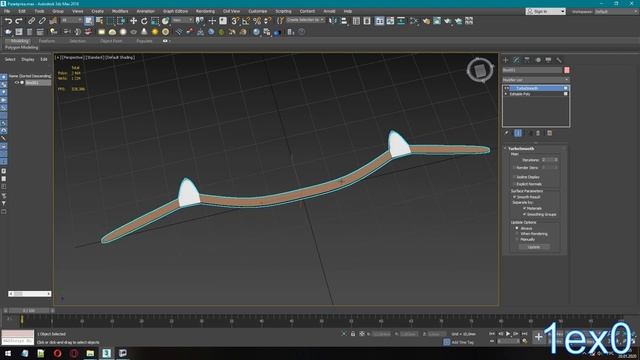Open the Animation menu
This screenshot has height=360, width=640.
point(146,11)
